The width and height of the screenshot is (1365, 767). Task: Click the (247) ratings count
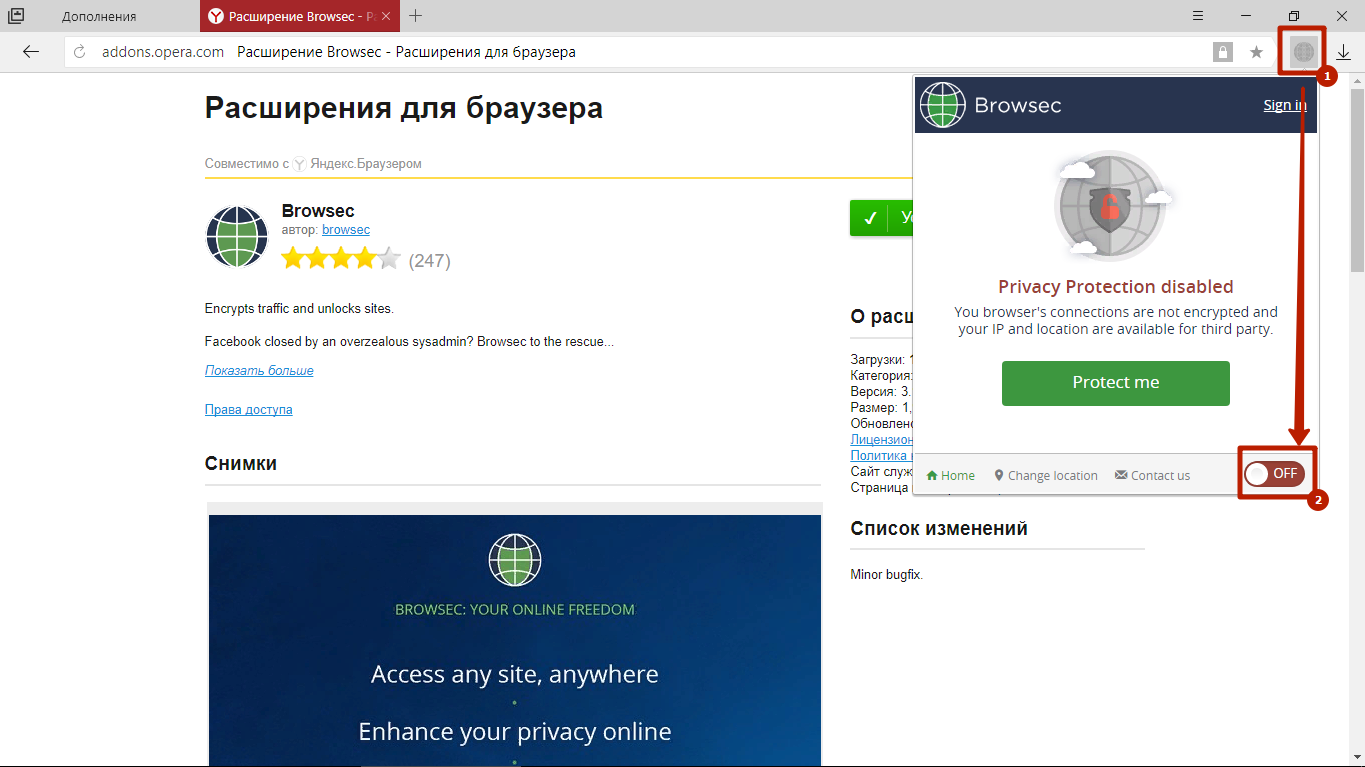tap(430, 261)
